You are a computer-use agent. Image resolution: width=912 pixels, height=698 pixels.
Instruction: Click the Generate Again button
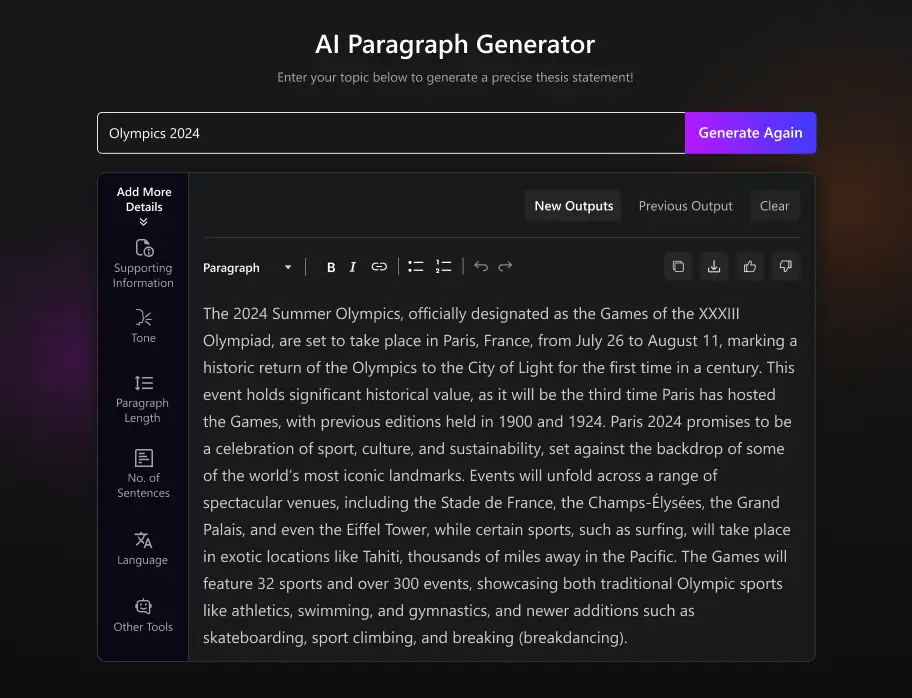pos(750,133)
